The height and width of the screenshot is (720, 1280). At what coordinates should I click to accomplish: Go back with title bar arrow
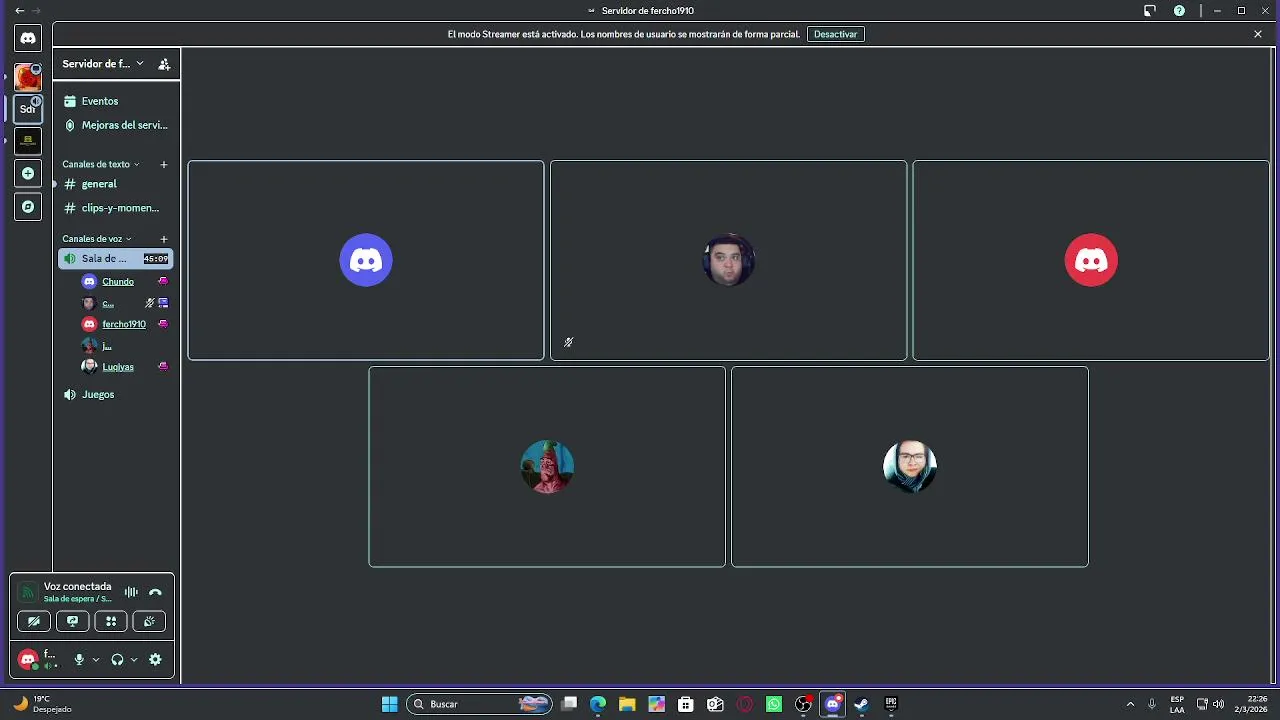point(19,11)
